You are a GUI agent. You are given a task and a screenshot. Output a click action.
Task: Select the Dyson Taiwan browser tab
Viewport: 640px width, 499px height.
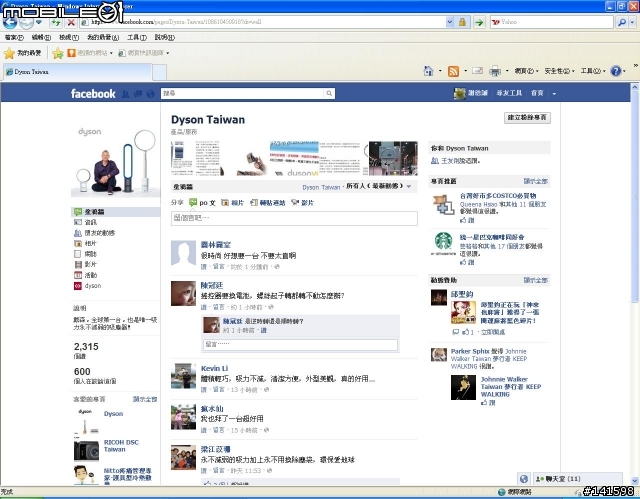coord(78,72)
